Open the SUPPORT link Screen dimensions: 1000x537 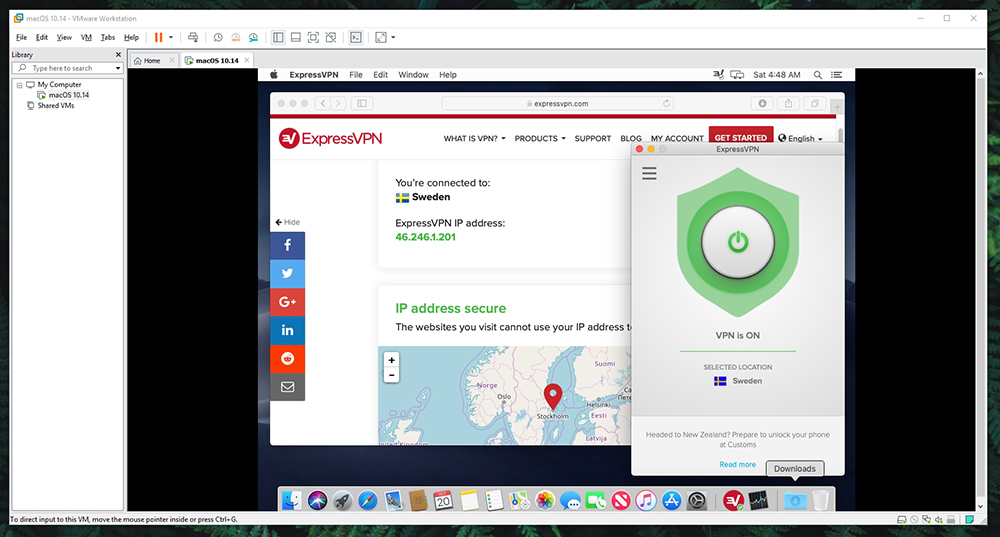point(592,138)
